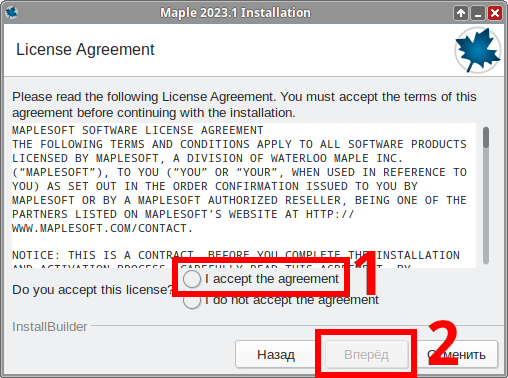Click the Назад (Back) button

click(x=276, y=355)
